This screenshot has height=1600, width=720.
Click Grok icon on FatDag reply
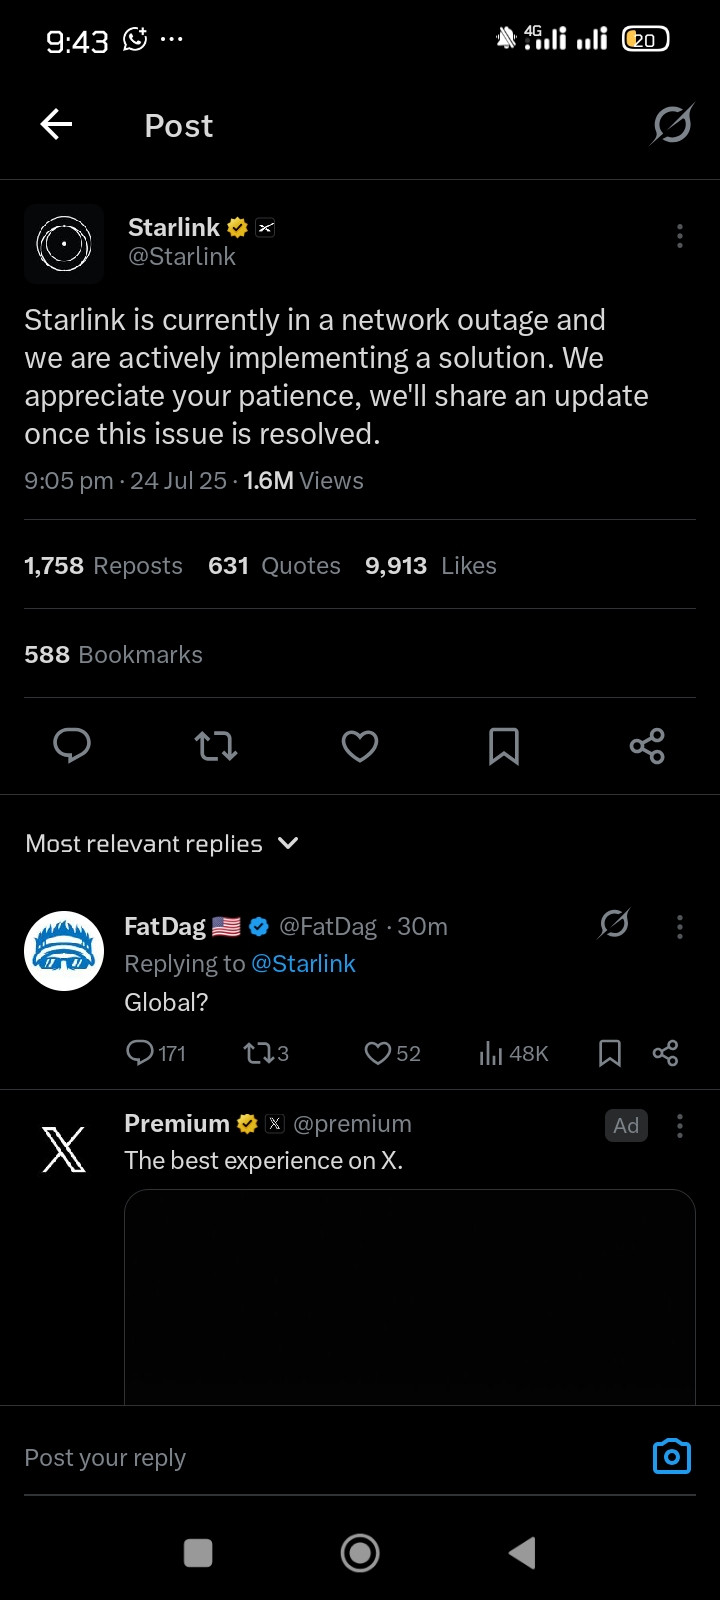click(614, 924)
